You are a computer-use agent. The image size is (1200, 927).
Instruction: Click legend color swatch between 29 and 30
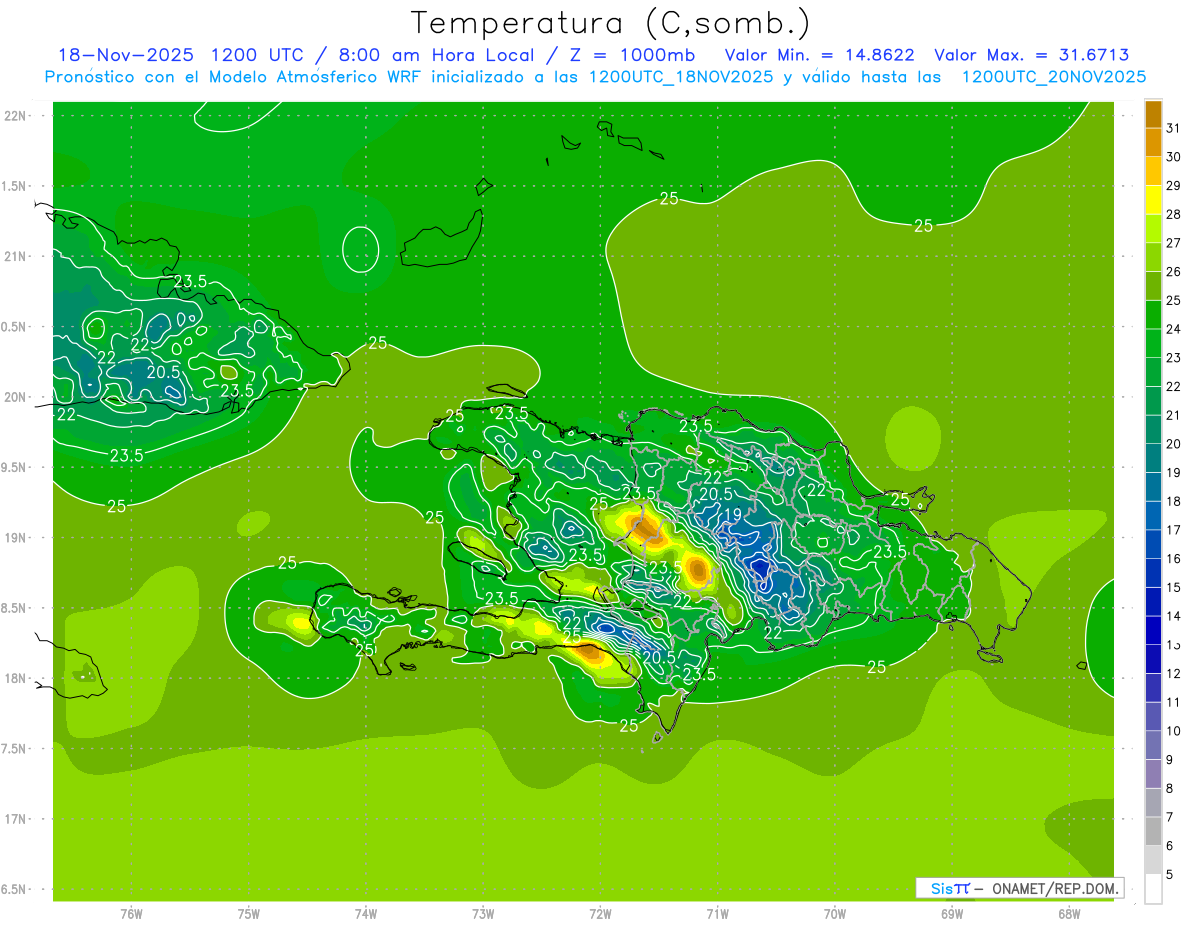point(1153,171)
